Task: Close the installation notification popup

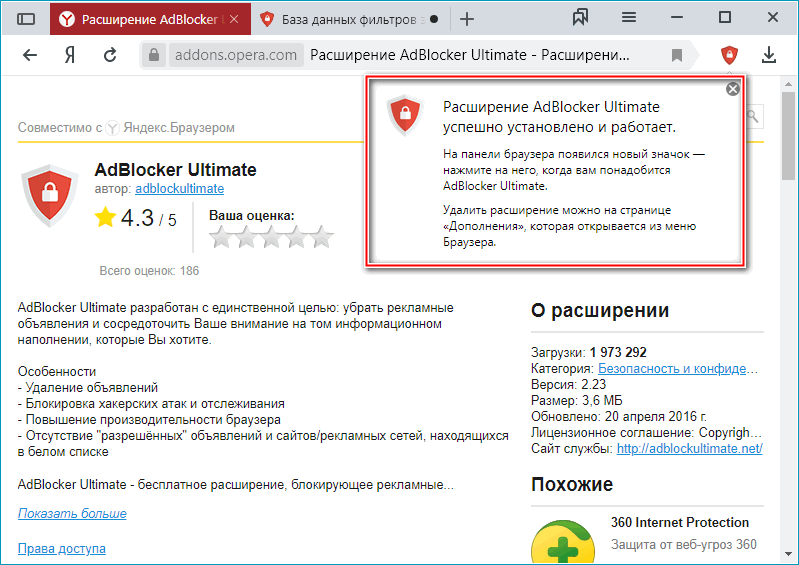Action: (x=733, y=89)
